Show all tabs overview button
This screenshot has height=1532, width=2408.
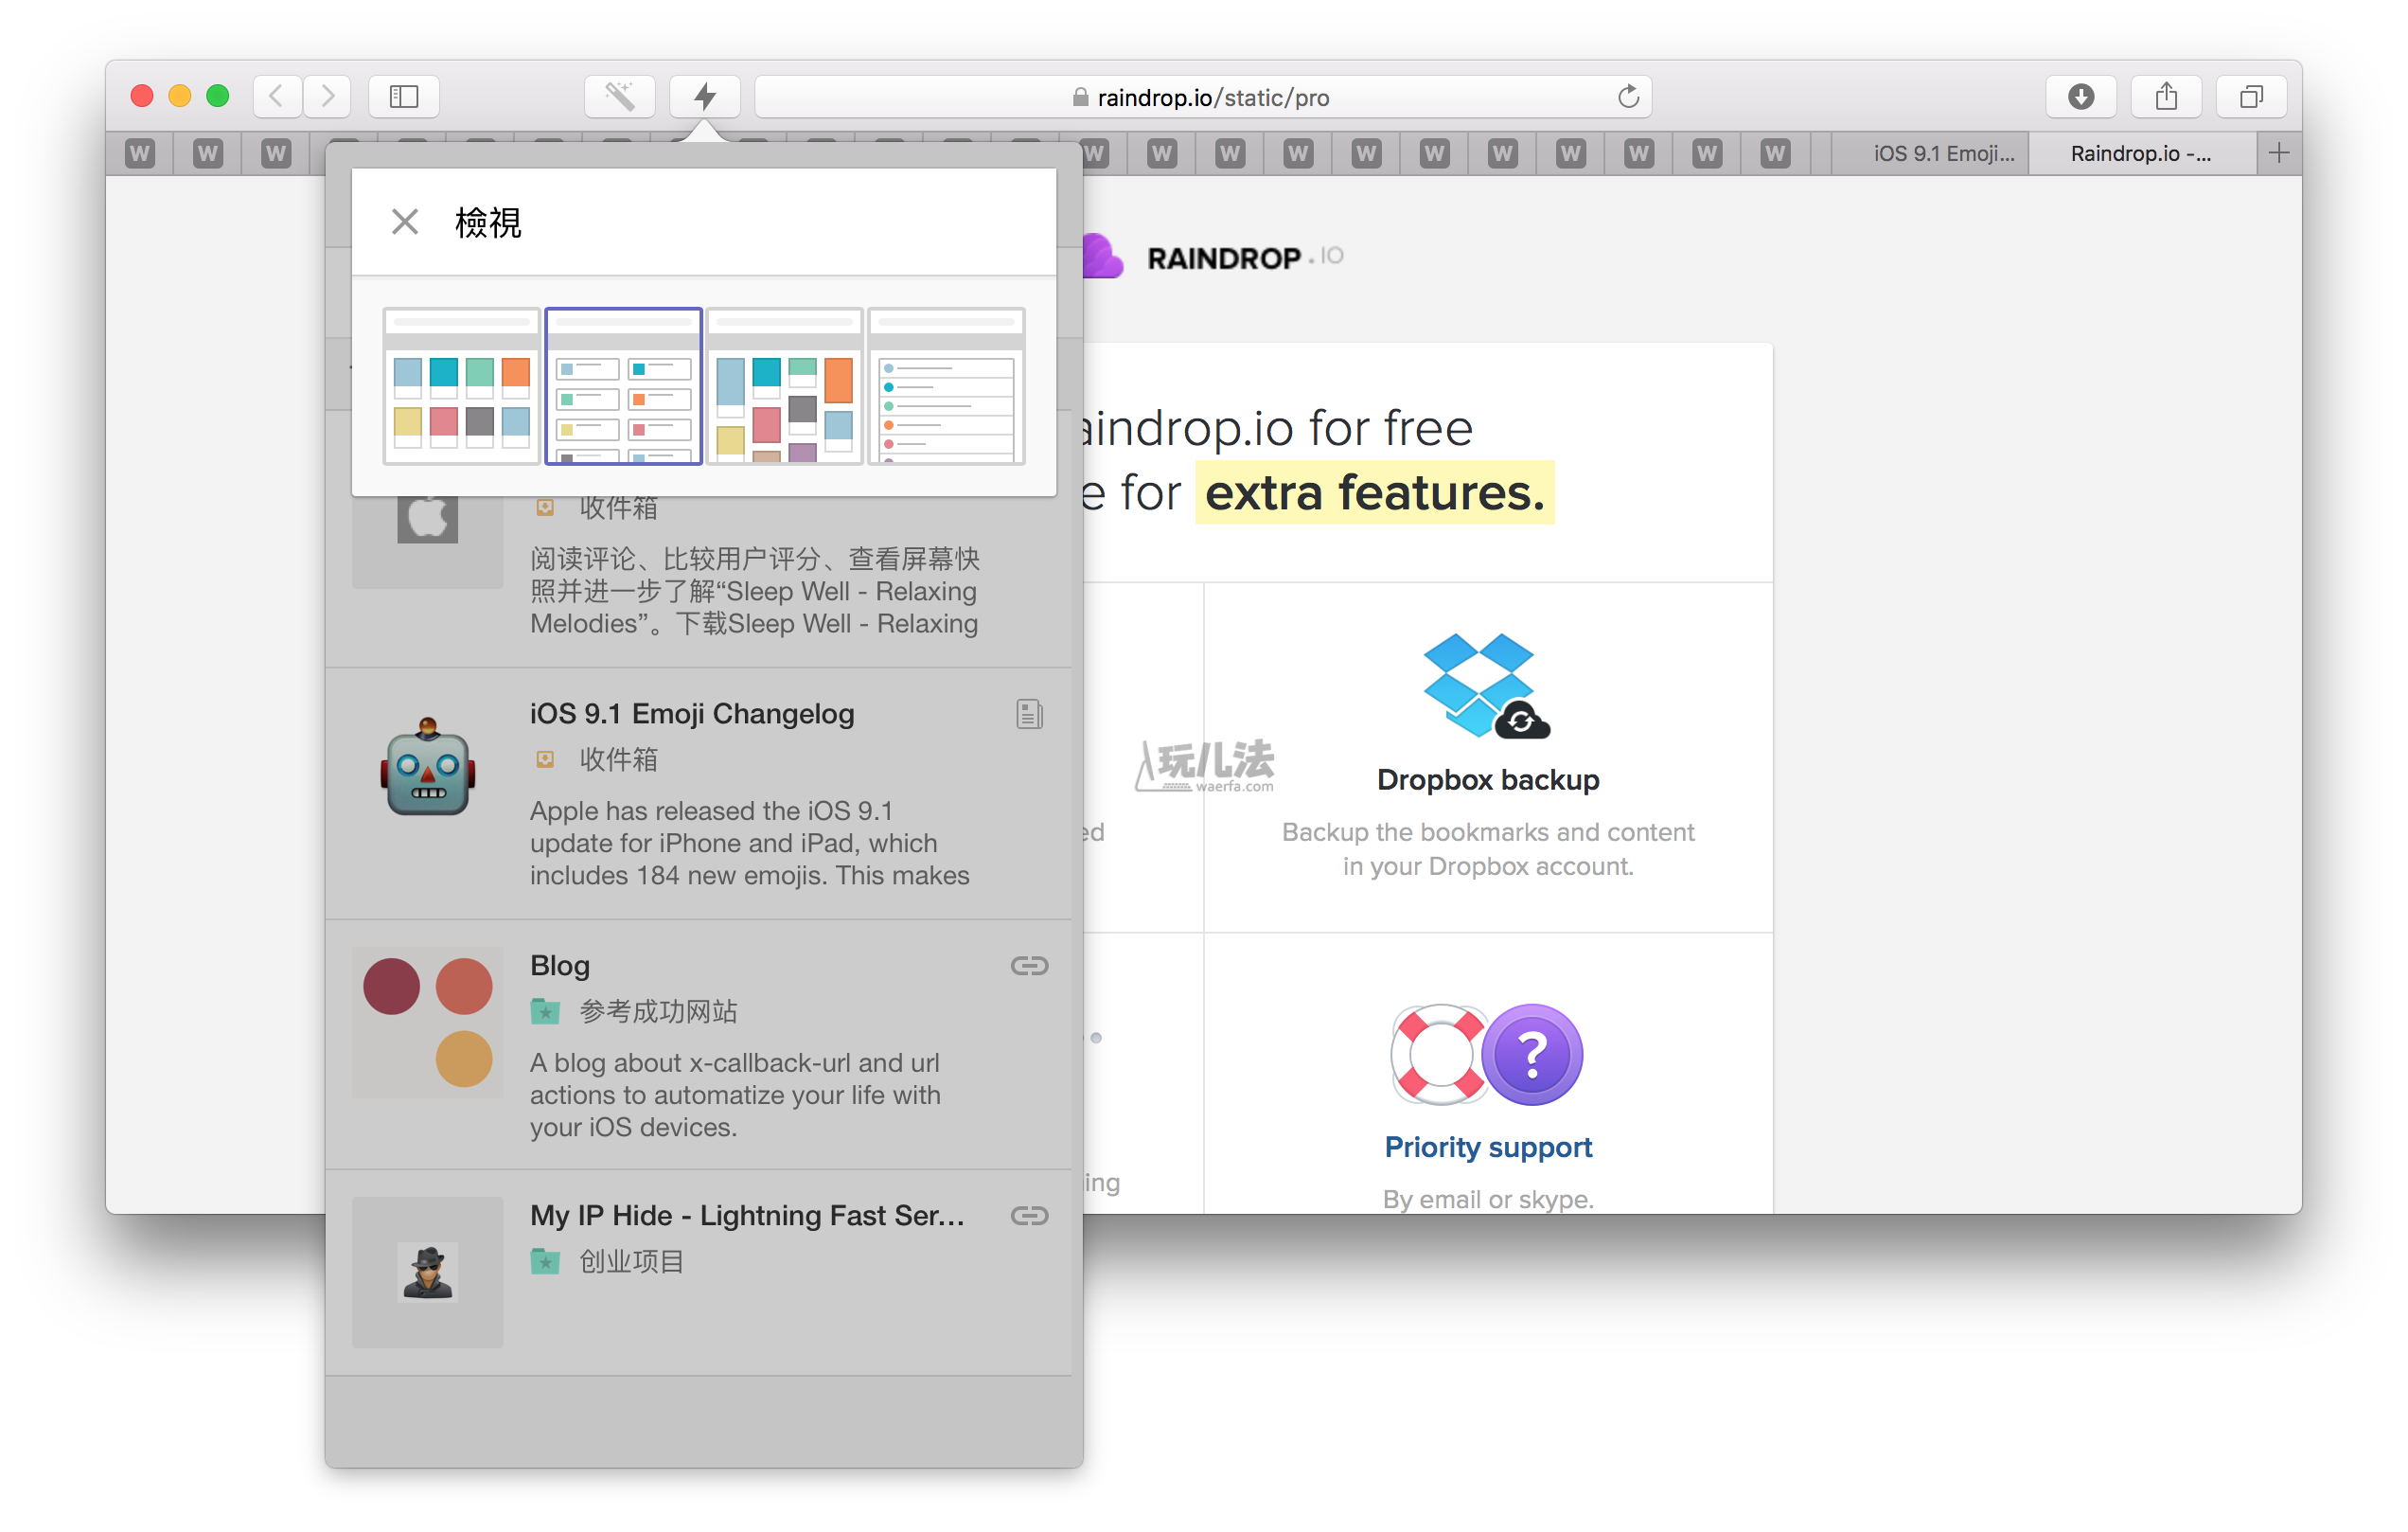pos(2251,97)
